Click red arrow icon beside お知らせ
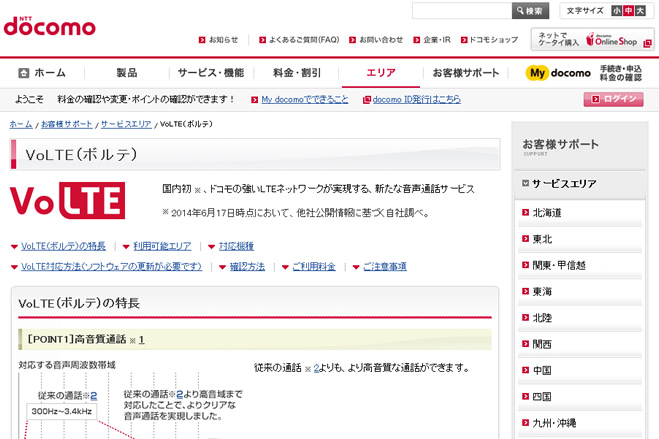The width and height of the screenshot is (659, 439). [x=202, y=40]
